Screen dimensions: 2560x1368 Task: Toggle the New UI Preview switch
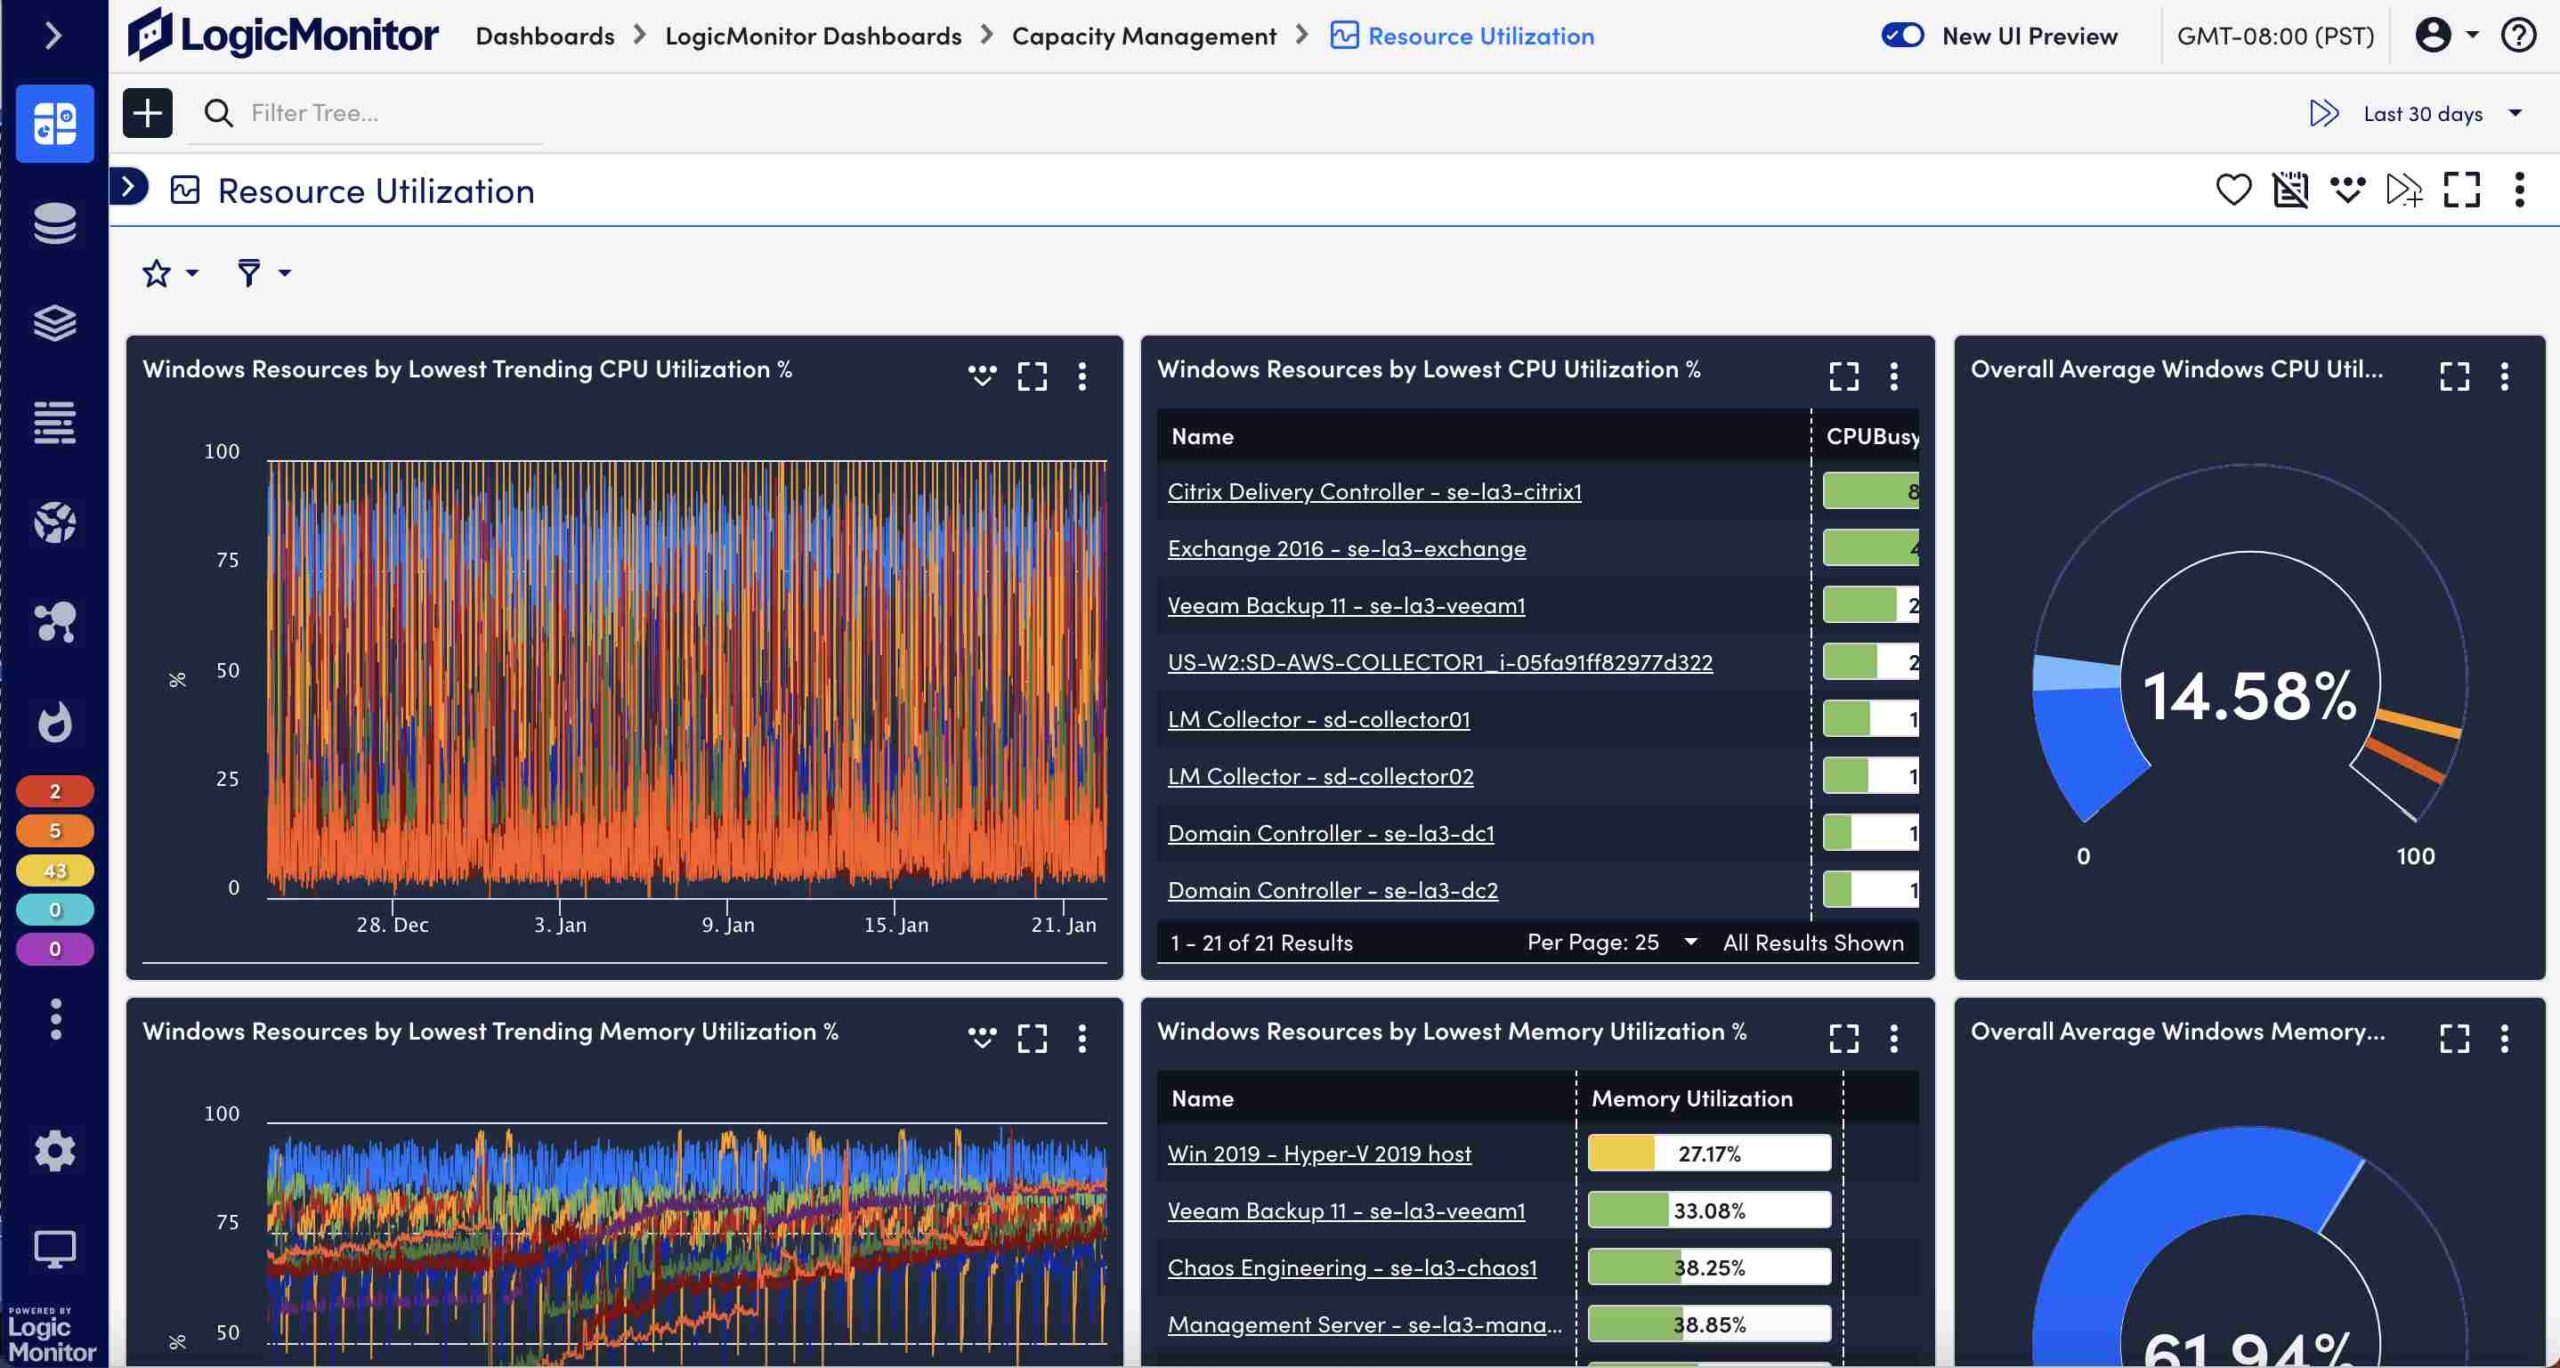coord(1901,36)
